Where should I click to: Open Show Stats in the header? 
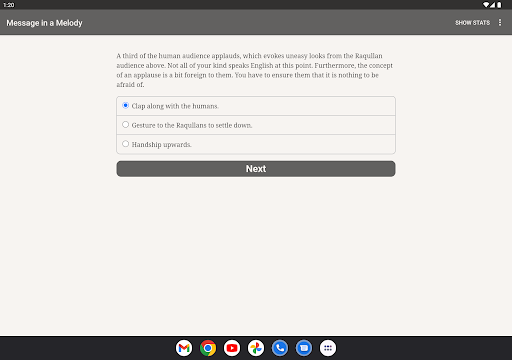pyautogui.click(x=472, y=23)
